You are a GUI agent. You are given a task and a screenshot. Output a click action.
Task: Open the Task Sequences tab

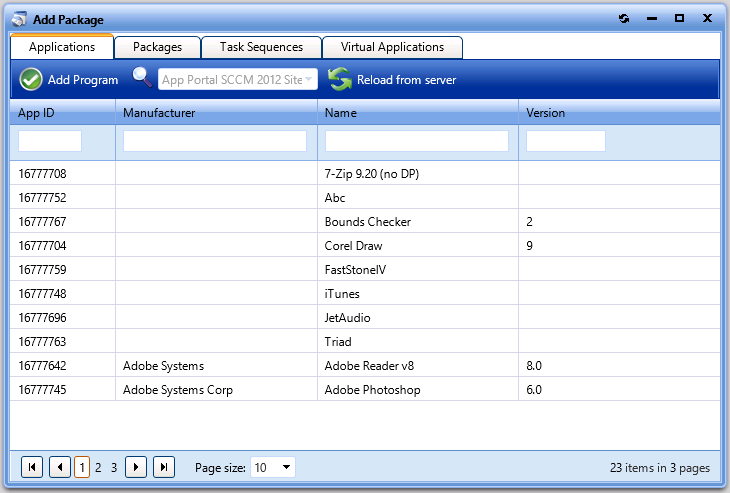(x=261, y=47)
